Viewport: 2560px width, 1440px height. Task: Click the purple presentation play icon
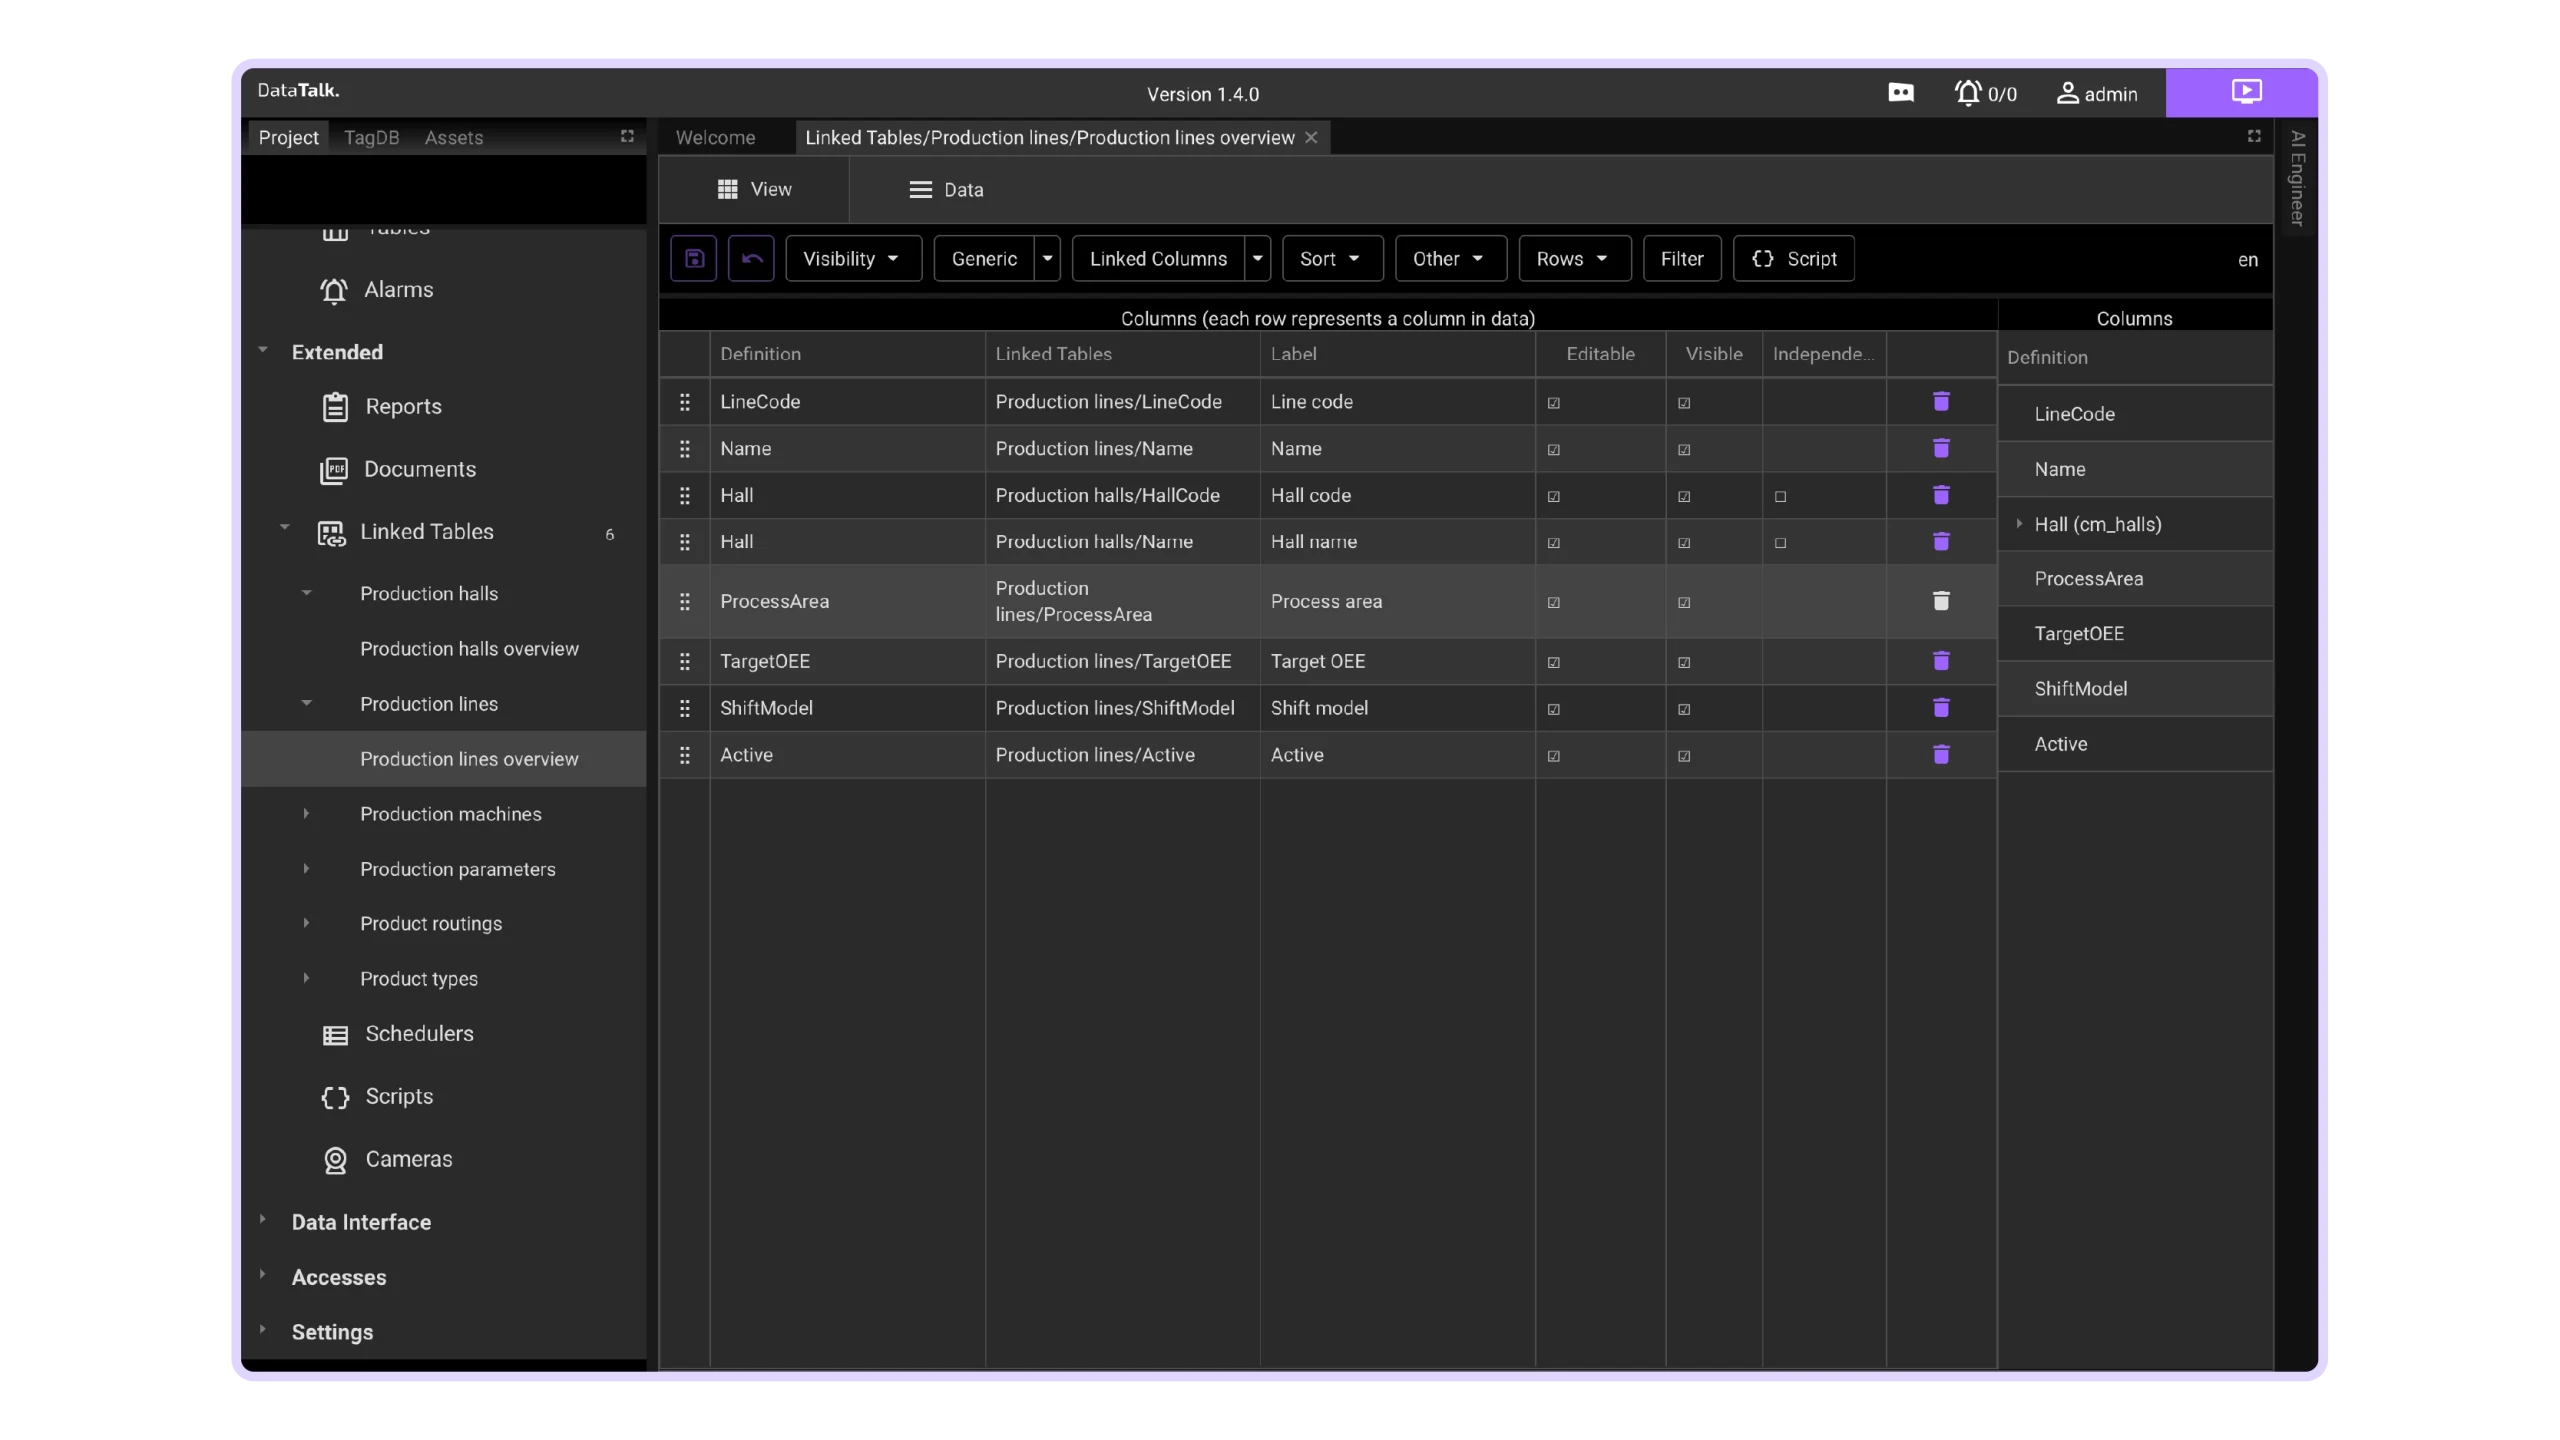2246,92
